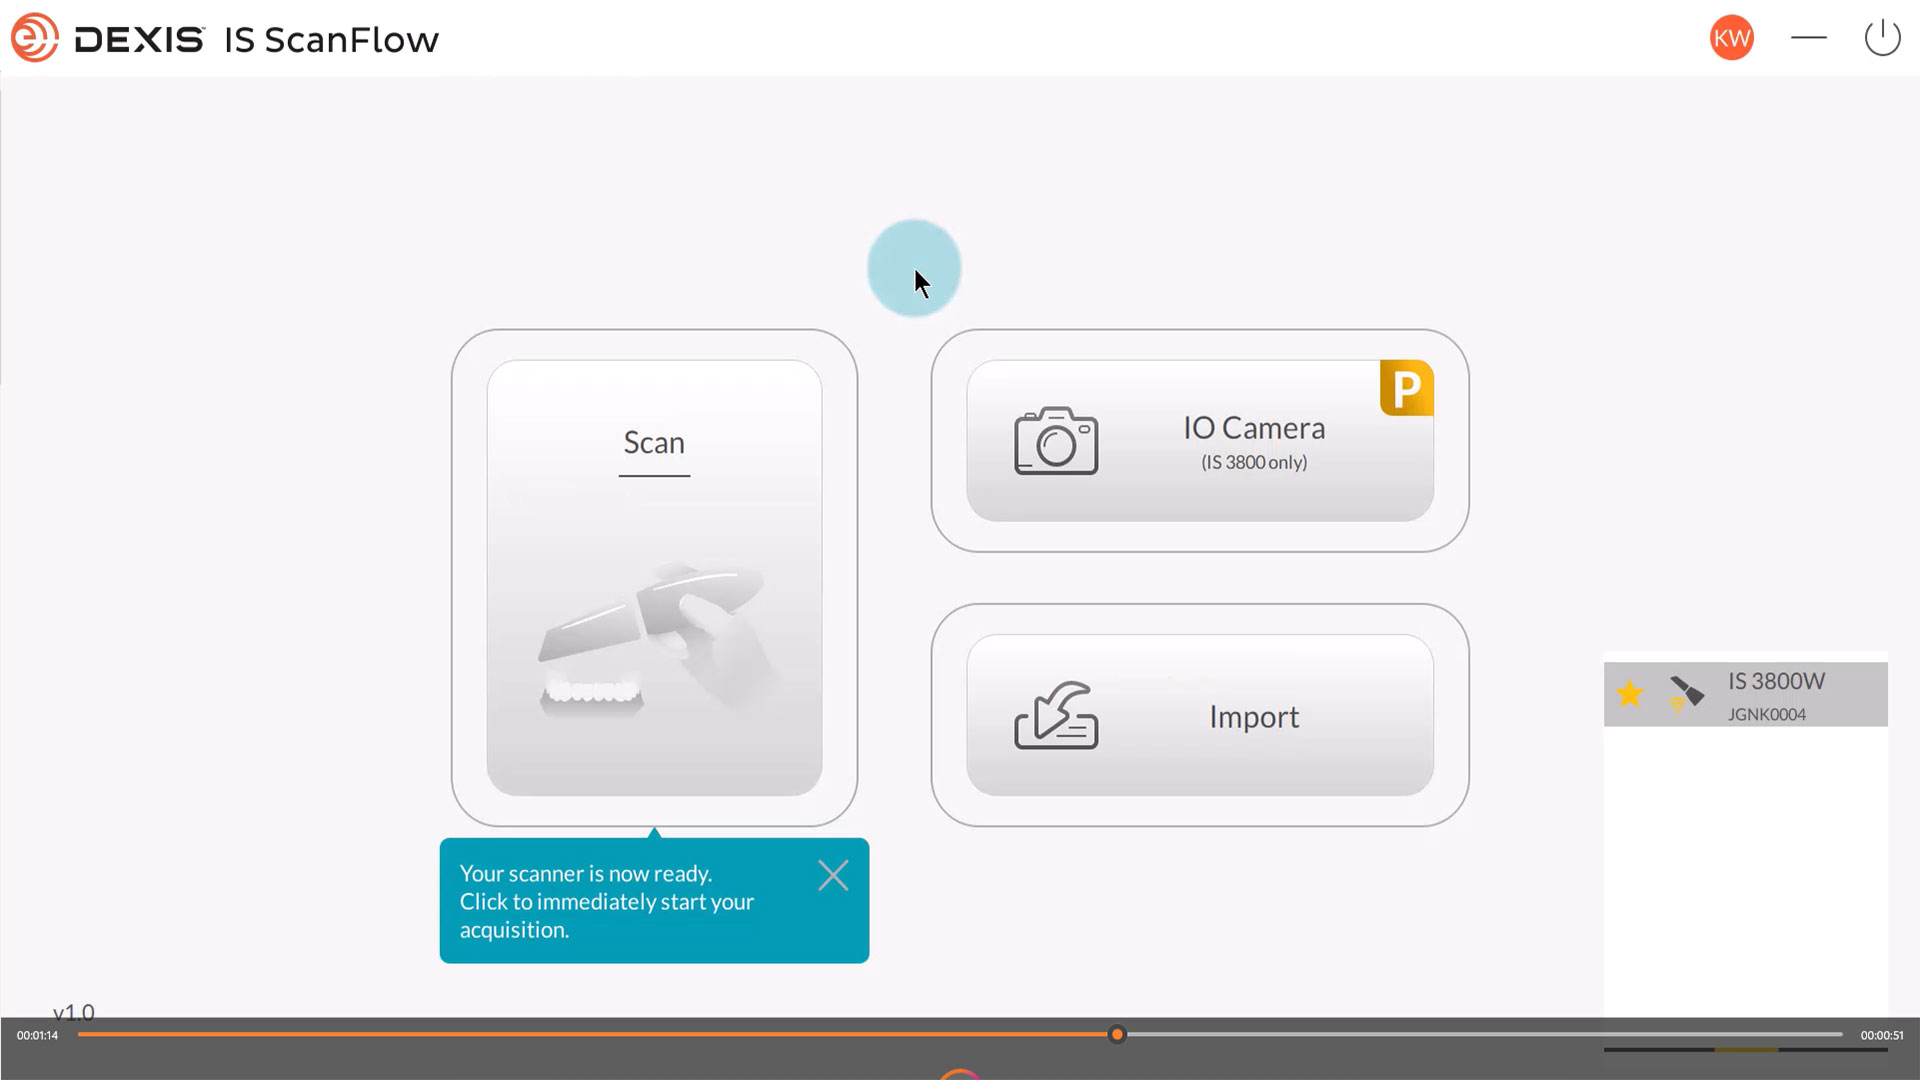Minimize the ScanFlow window

1808,38
